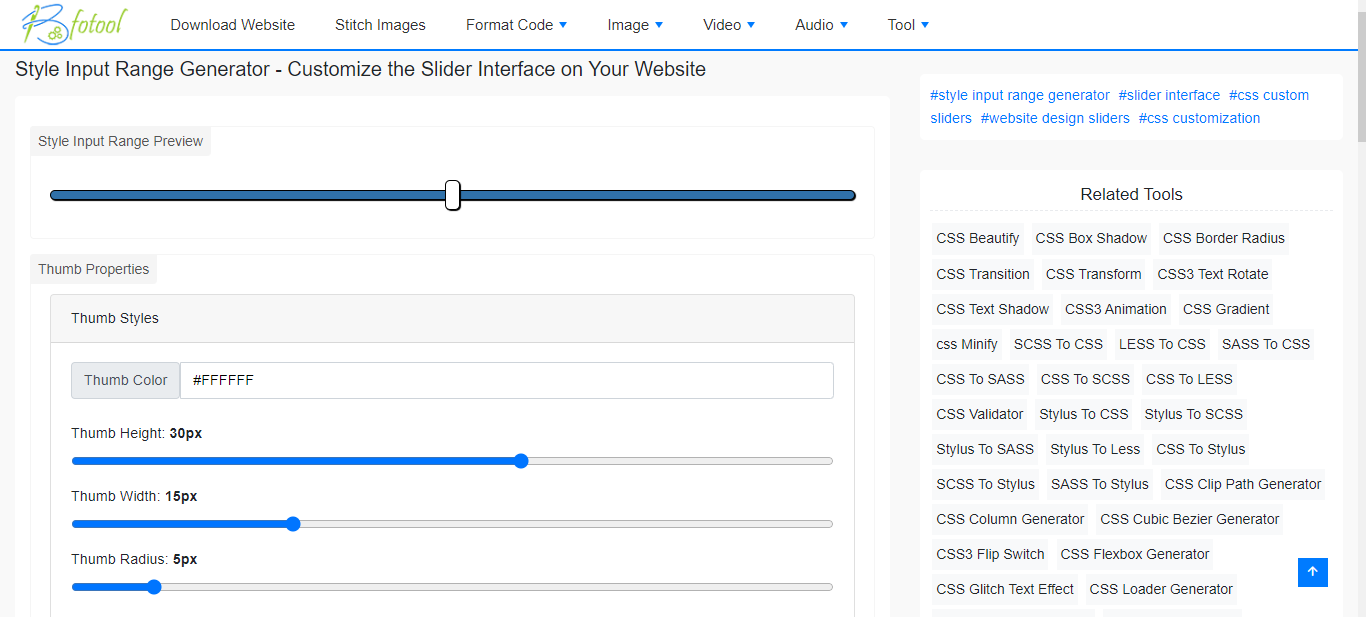Viewport: 1366px width, 617px height.
Task: Open the Image dropdown menu
Action: pos(635,25)
